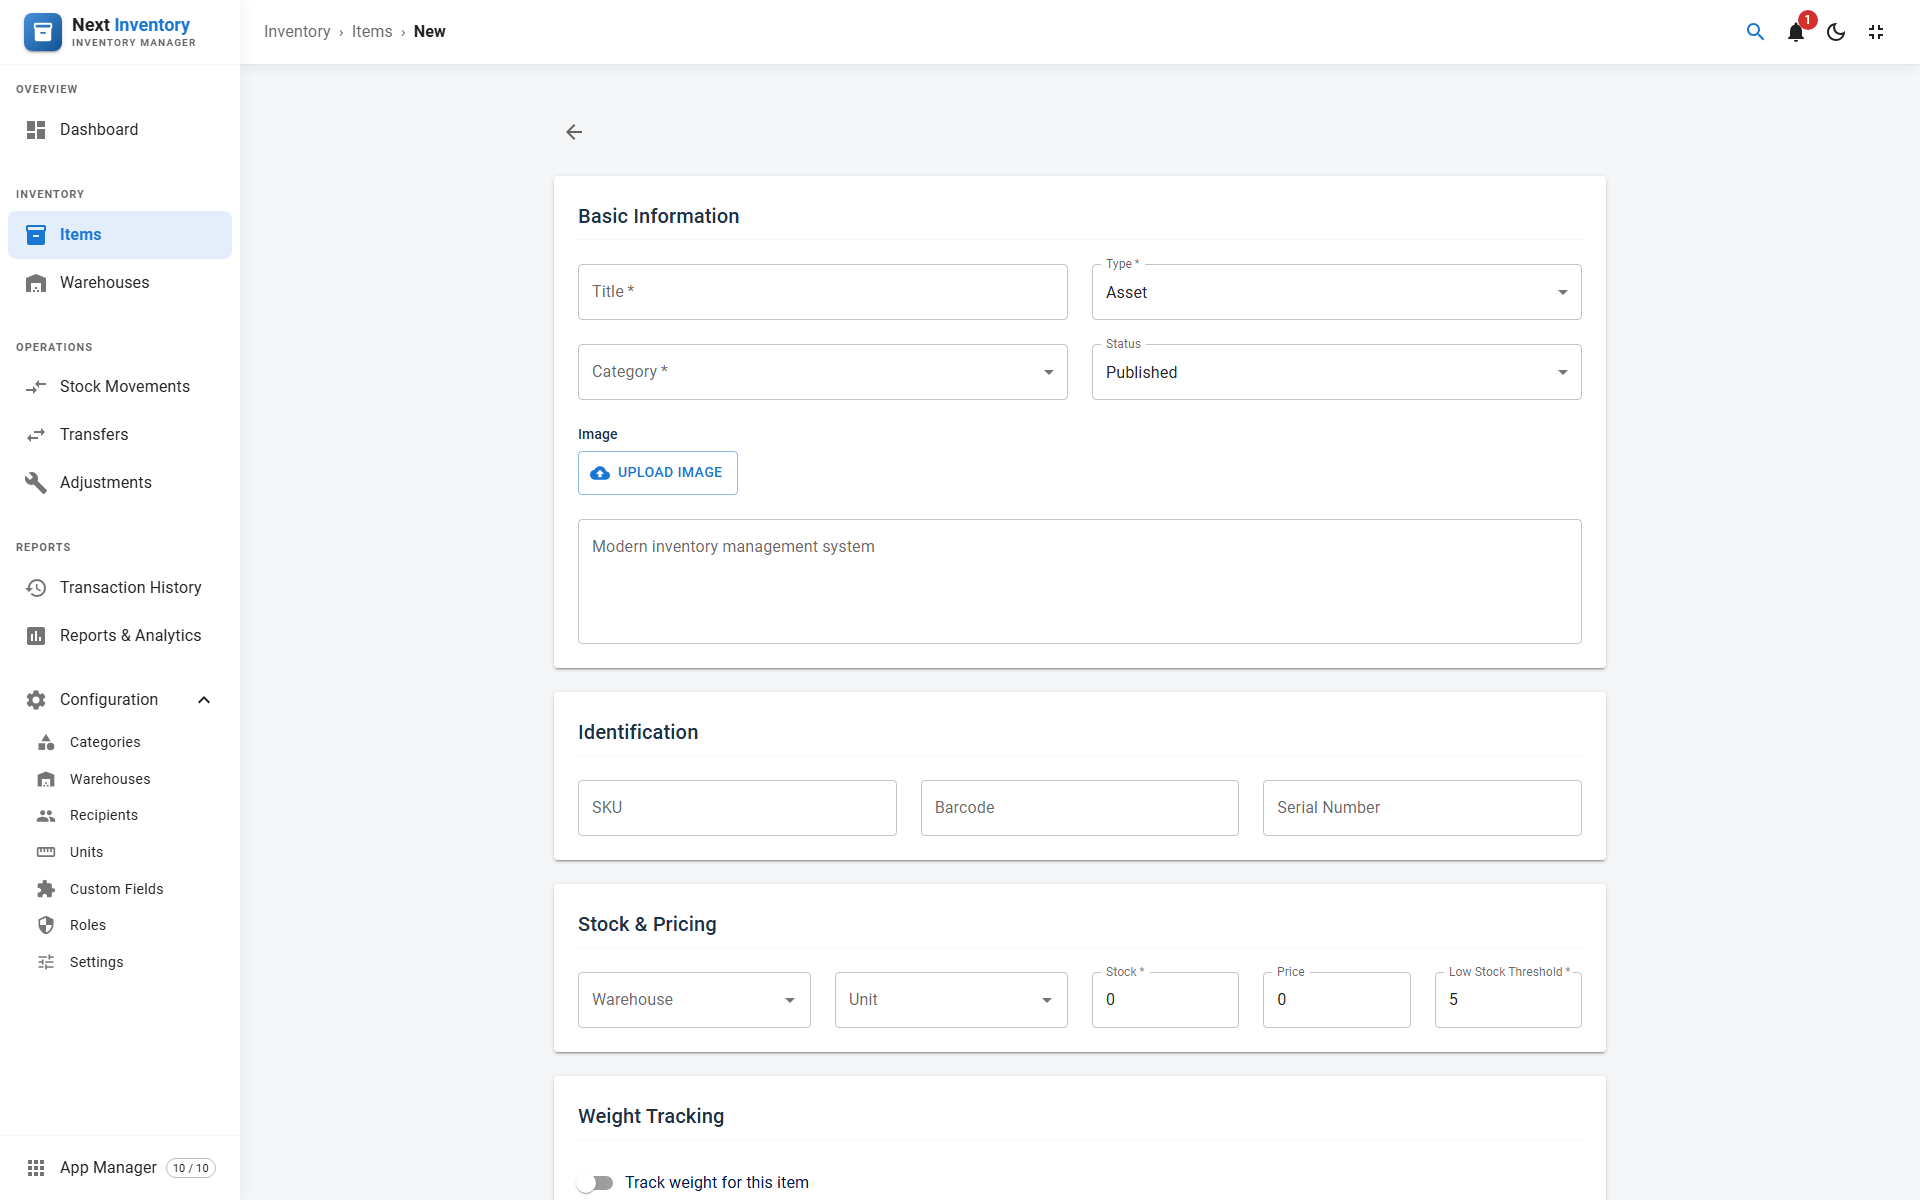Screen dimensions: 1920x1200
Task: Click the back arrow icon
Action: (574, 132)
